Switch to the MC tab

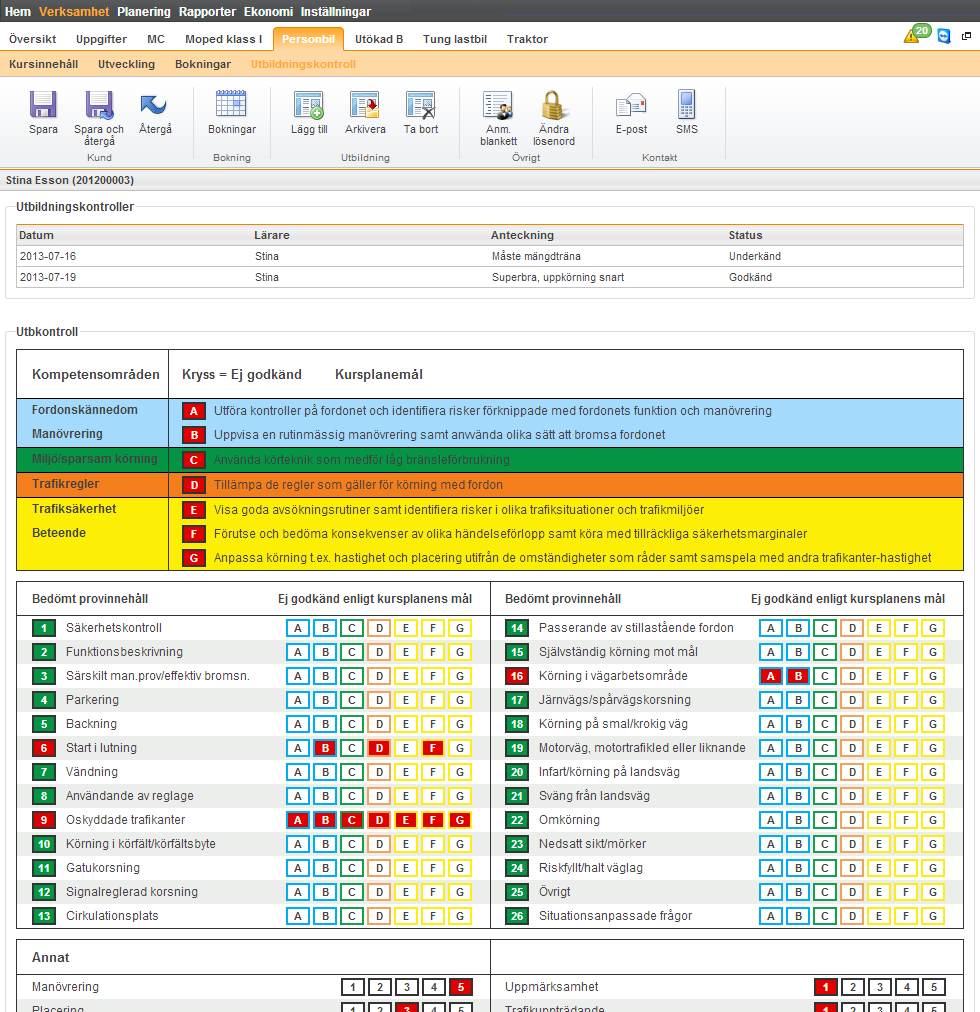(x=156, y=39)
